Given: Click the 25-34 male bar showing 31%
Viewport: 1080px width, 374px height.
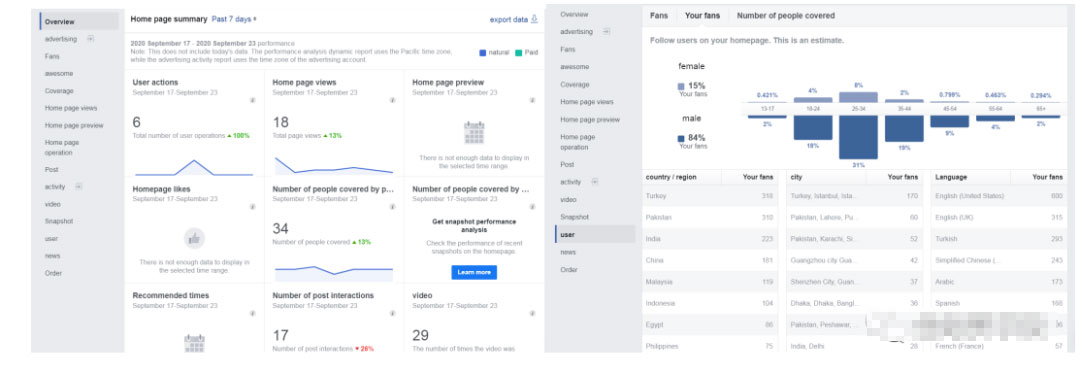Looking at the screenshot, I should [x=858, y=137].
